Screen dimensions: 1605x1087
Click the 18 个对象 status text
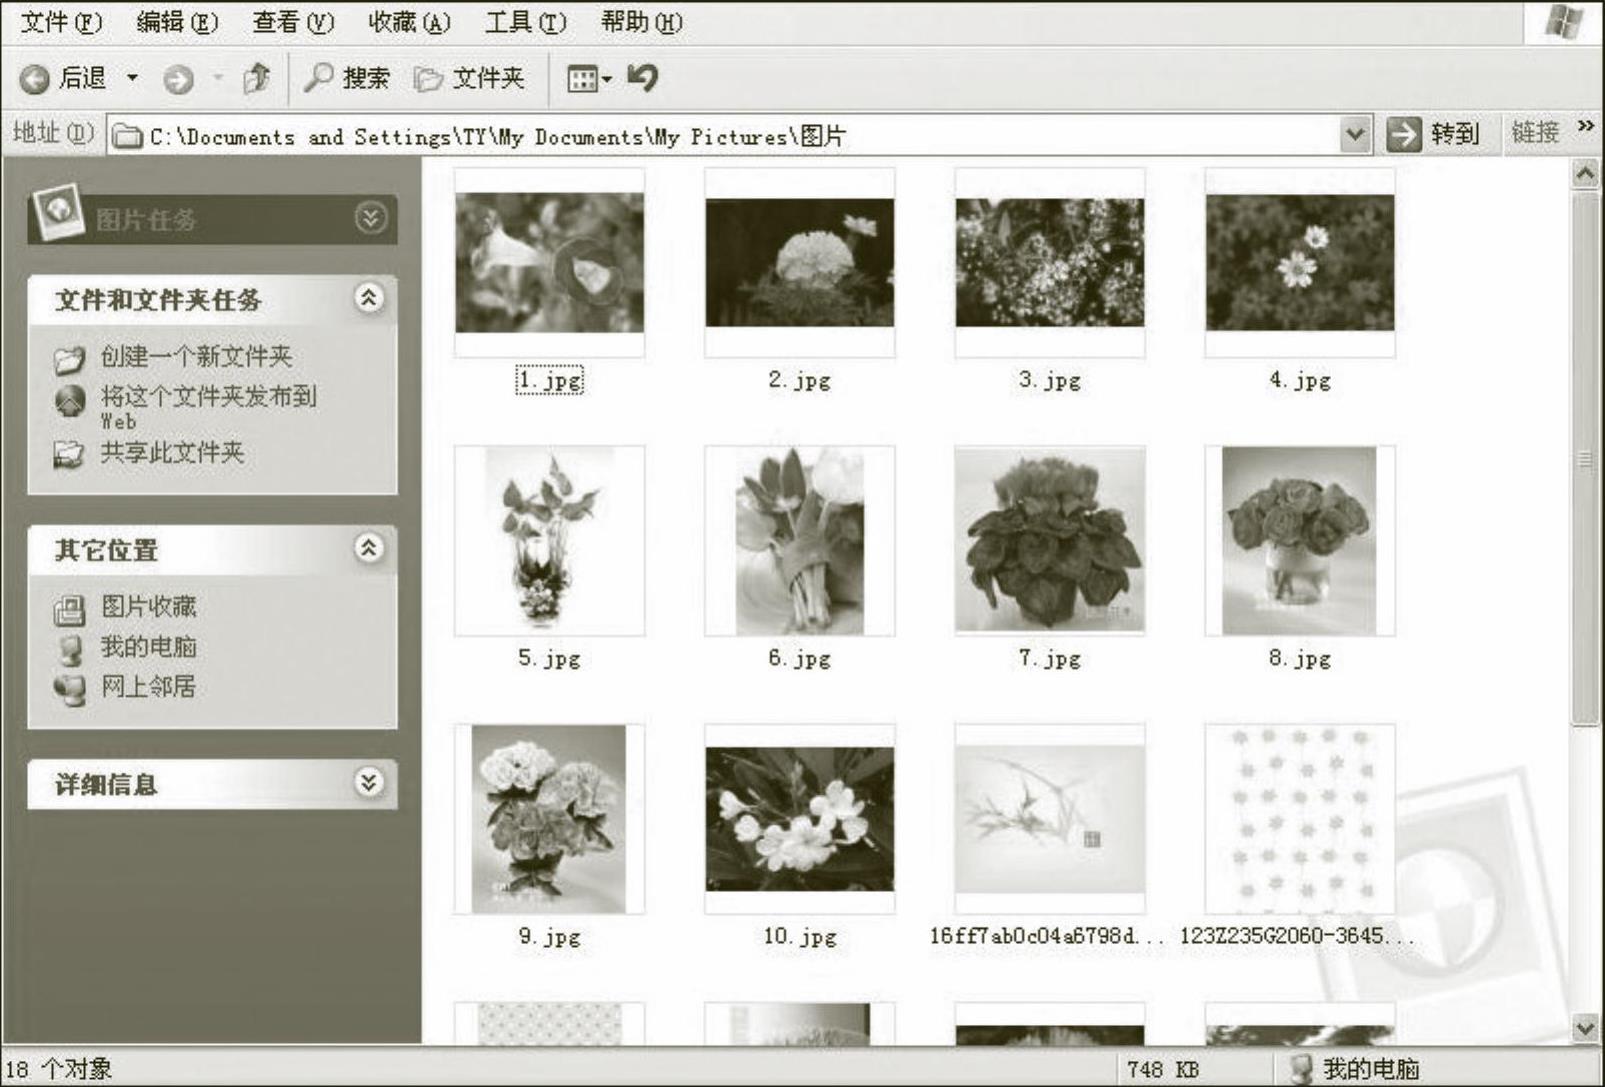(60, 1069)
